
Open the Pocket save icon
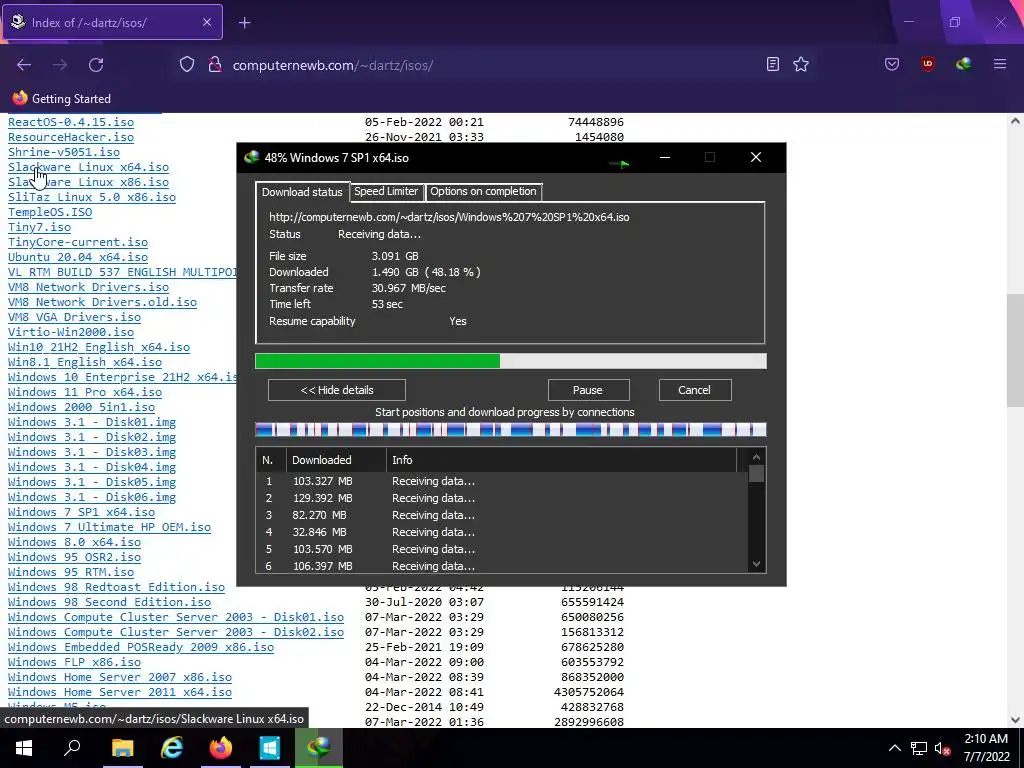(891, 64)
